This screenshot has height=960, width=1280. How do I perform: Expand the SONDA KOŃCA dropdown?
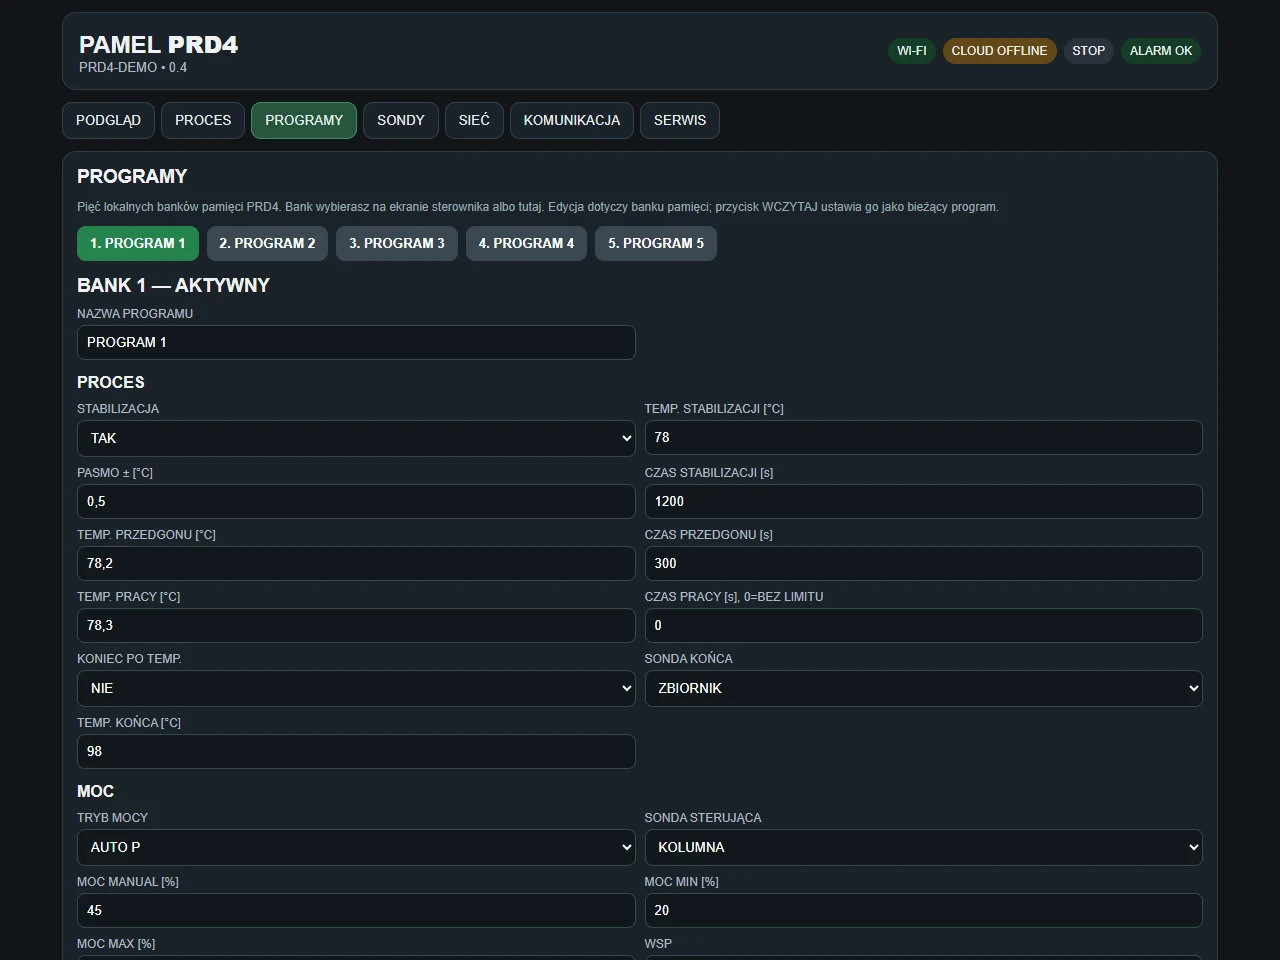(924, 688)
